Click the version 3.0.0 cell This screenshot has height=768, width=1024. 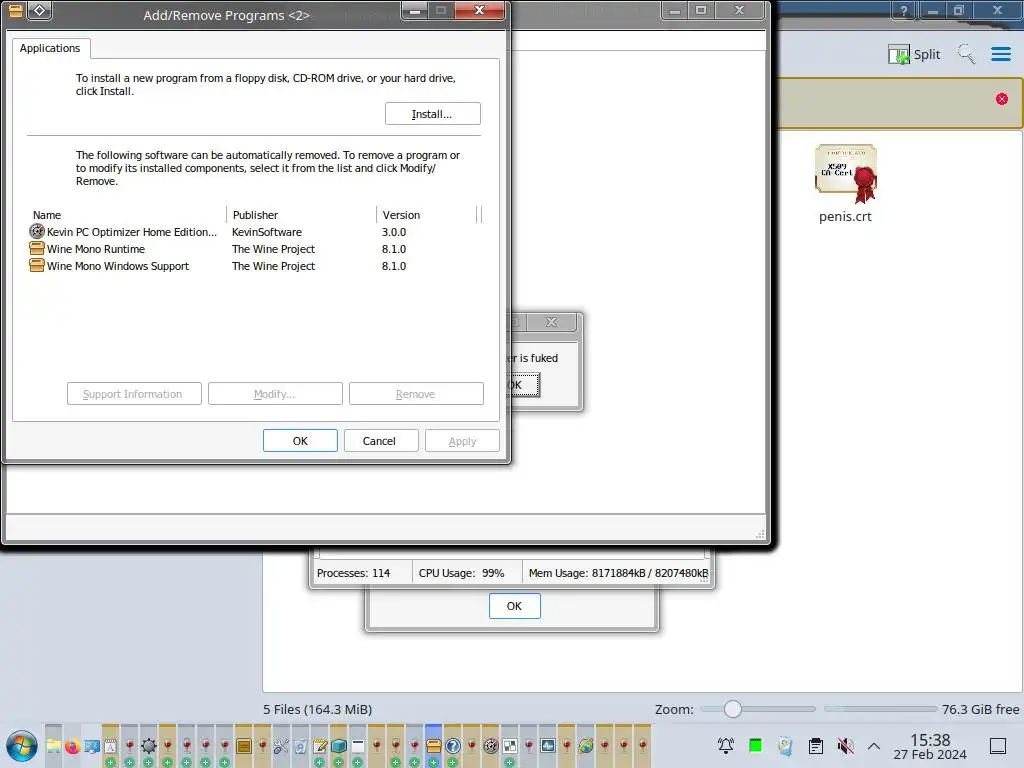(x=394, y=232)
